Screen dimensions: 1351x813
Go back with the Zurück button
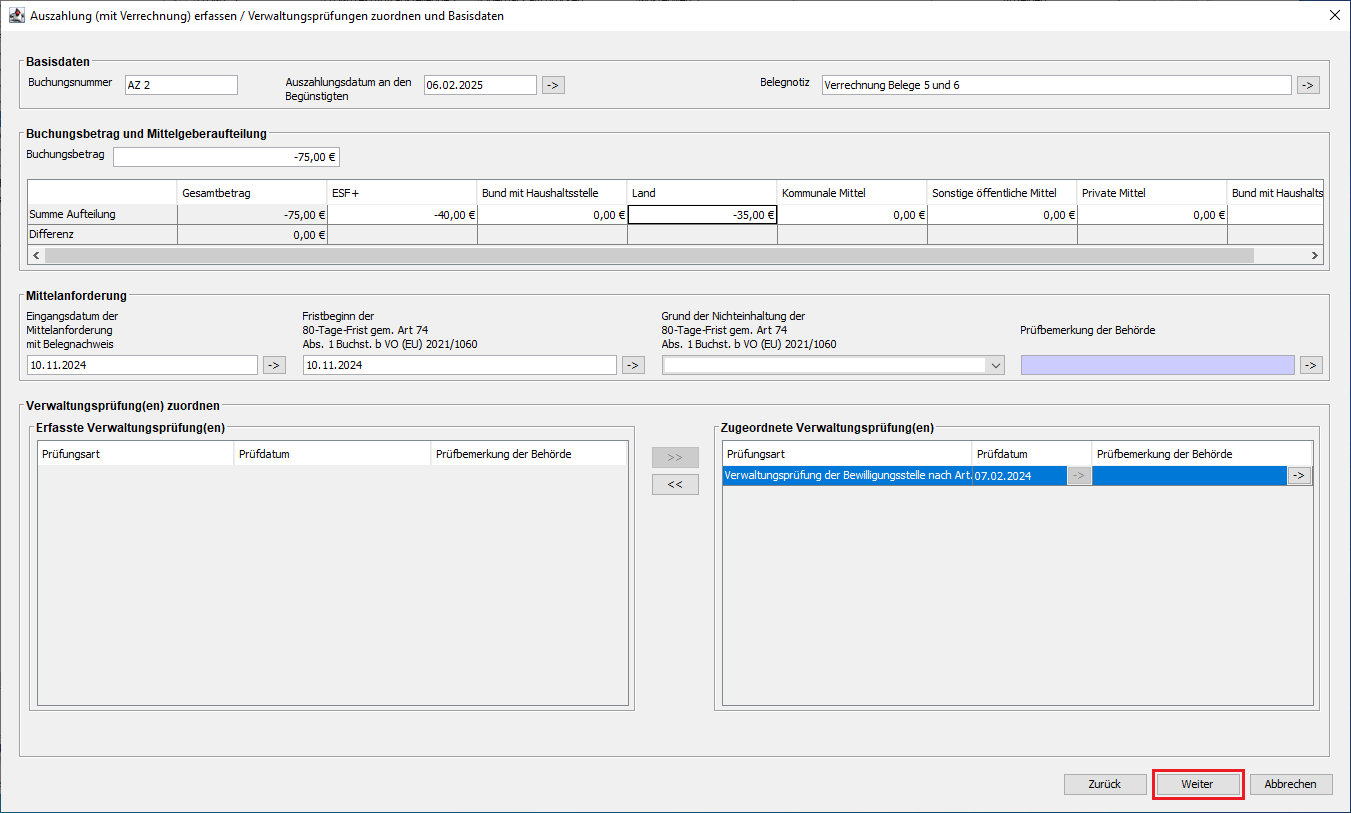pyautogui.click(x=1104, y=784)
